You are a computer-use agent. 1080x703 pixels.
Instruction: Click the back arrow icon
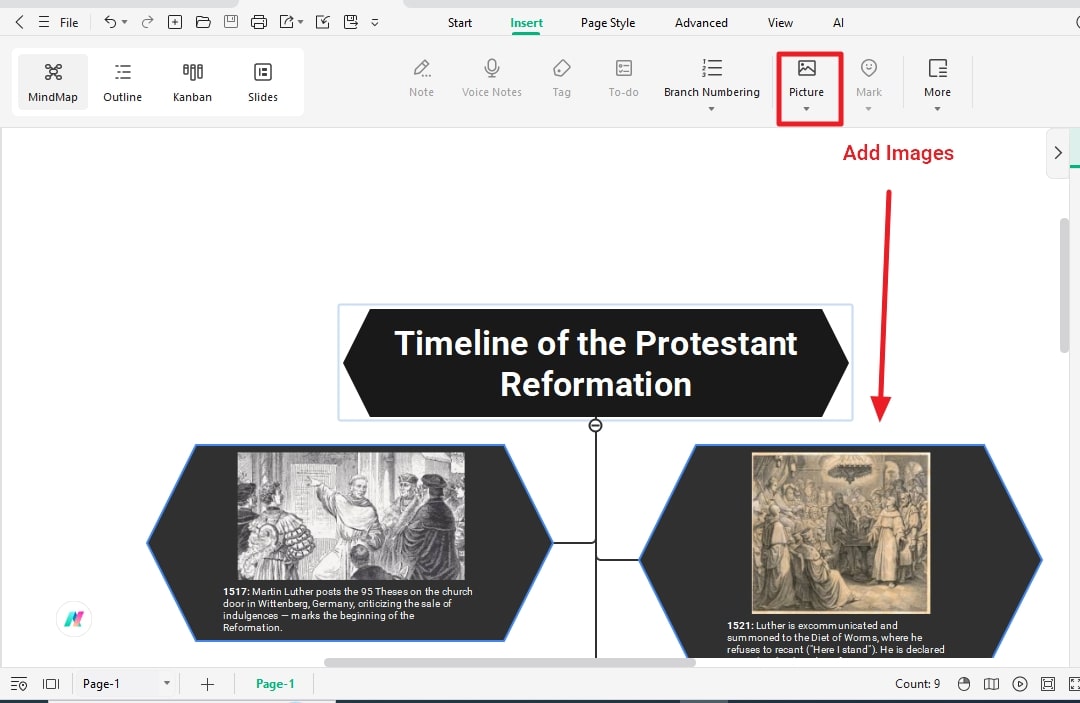pyautogui.click(x=19, y=22)
